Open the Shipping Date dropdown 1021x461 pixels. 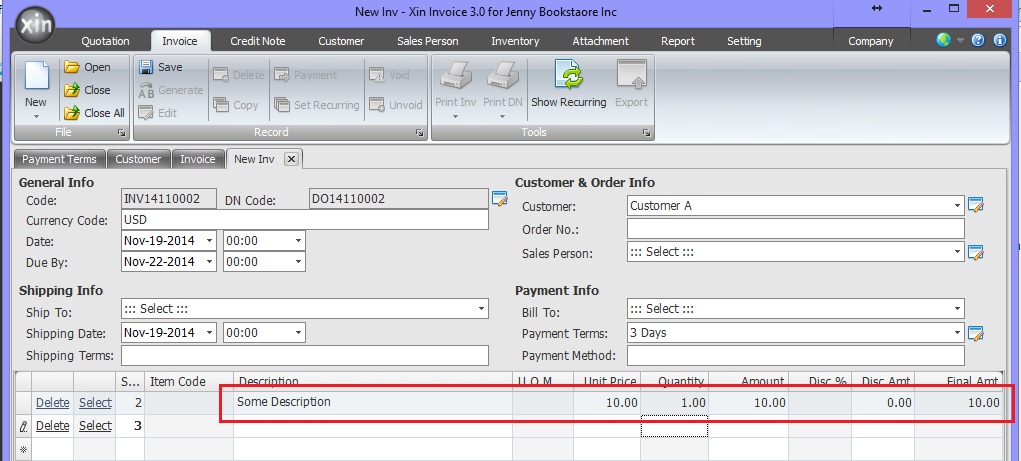[209, 333]
